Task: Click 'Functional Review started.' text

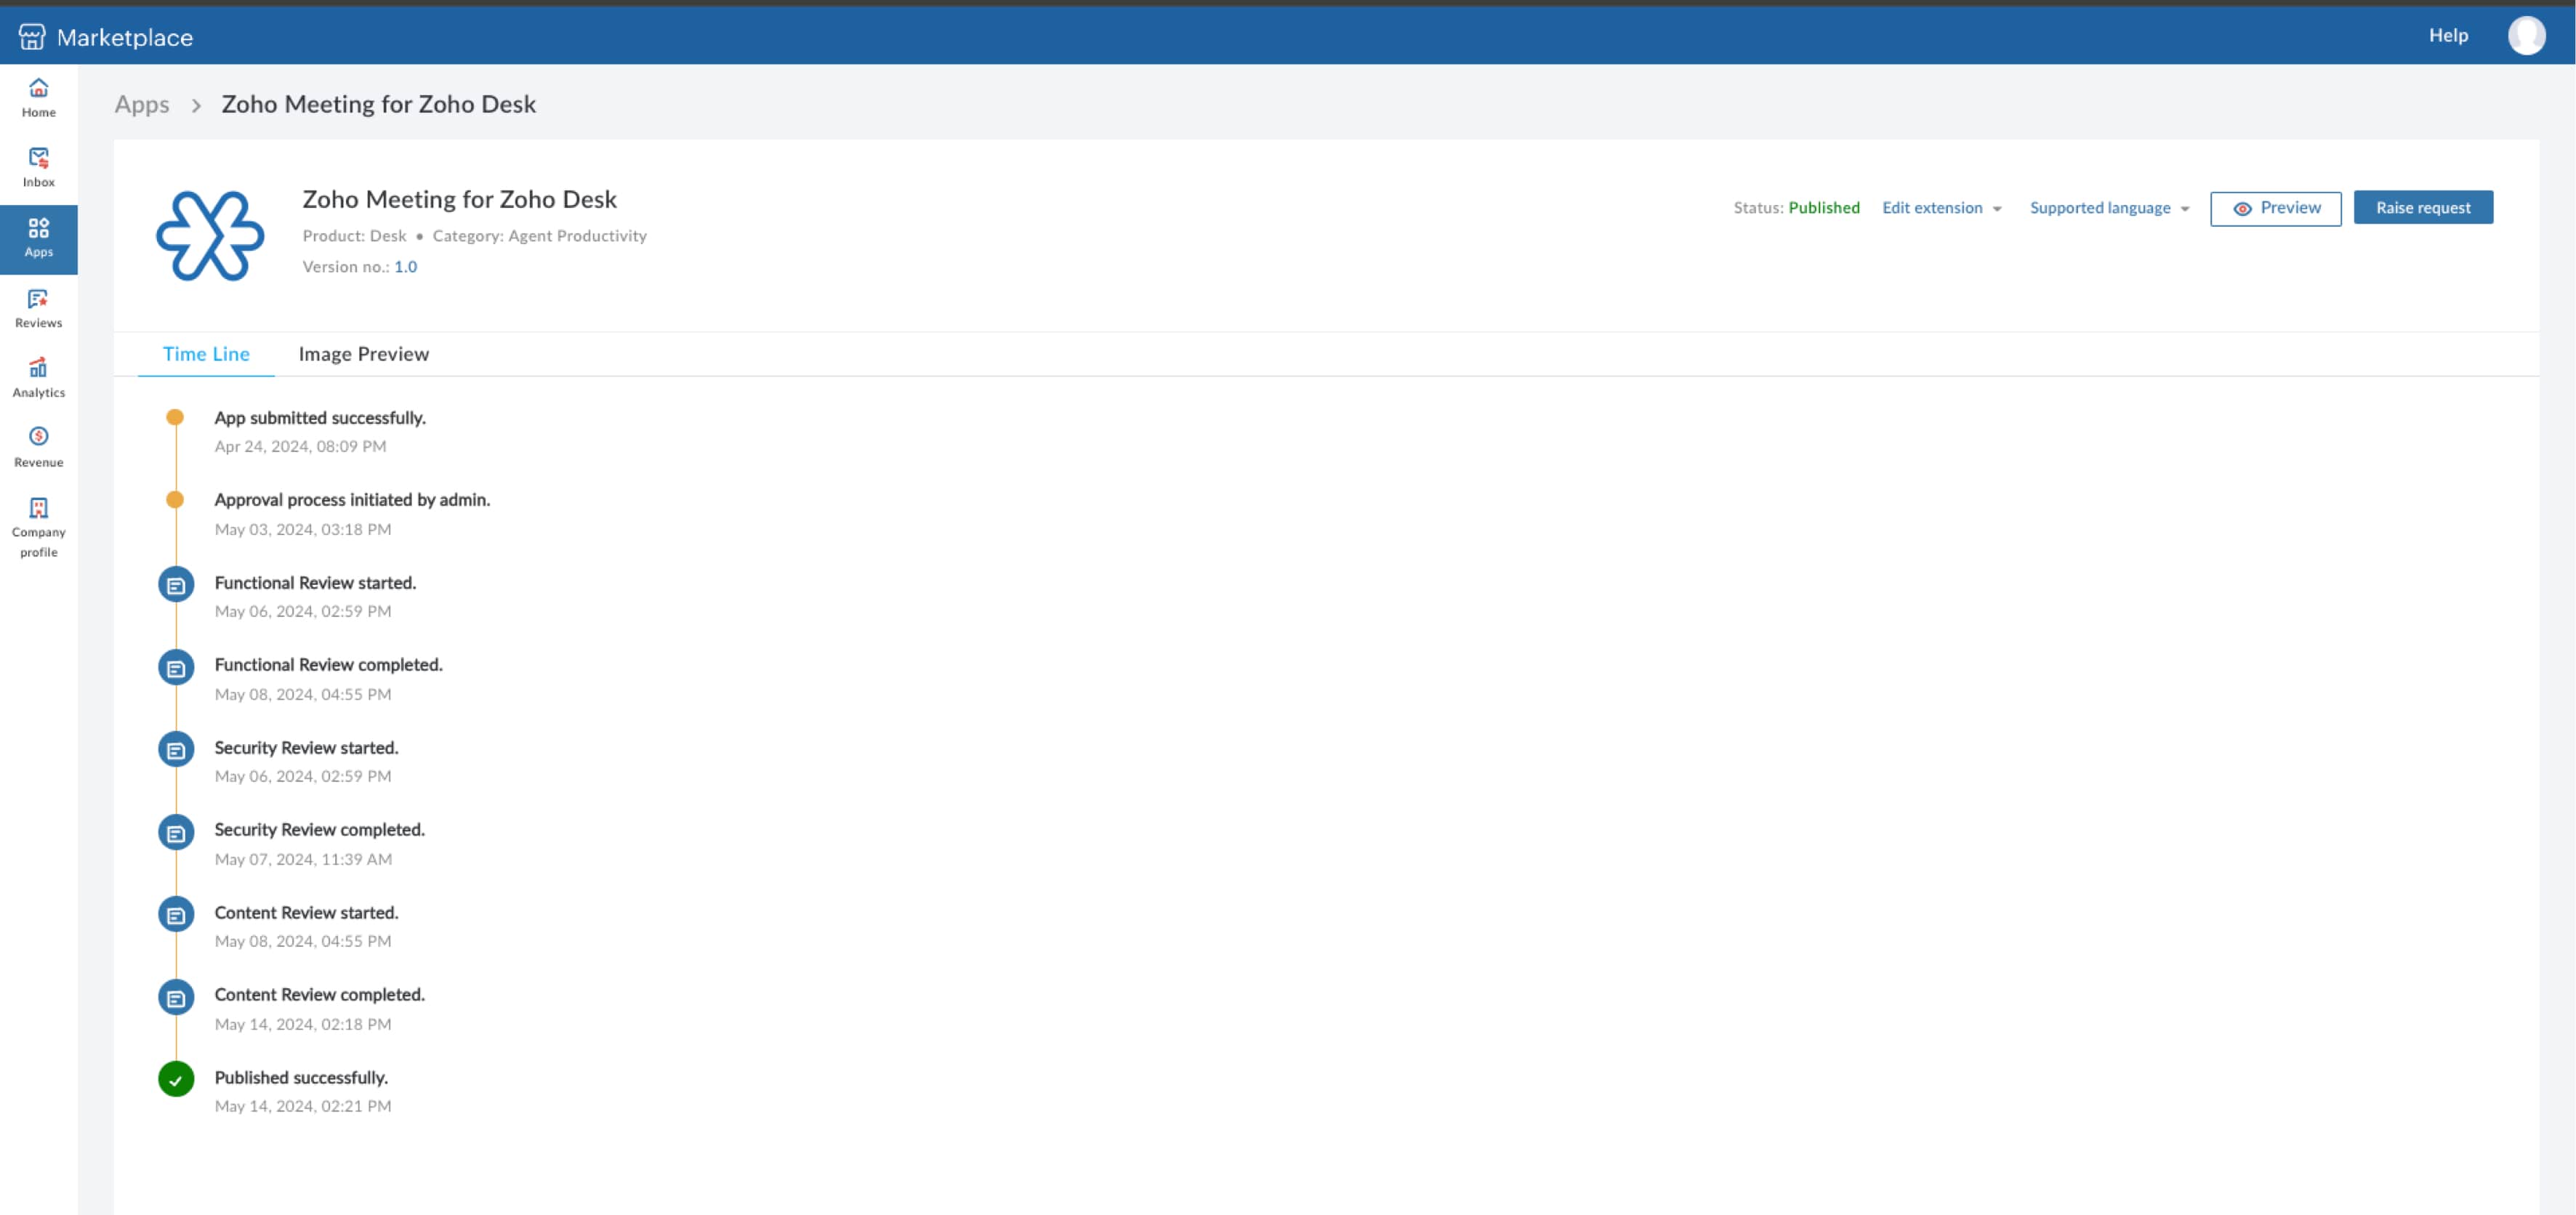Action: pyautogui.click(x=315, y=583)
